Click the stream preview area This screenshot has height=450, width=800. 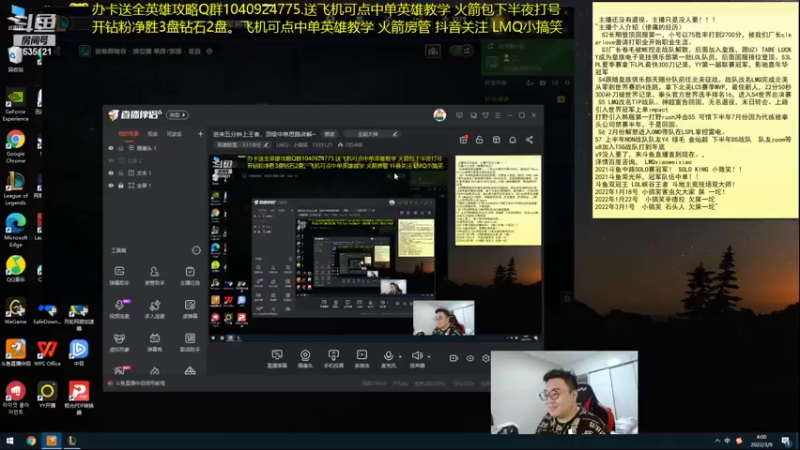[376, 247]
